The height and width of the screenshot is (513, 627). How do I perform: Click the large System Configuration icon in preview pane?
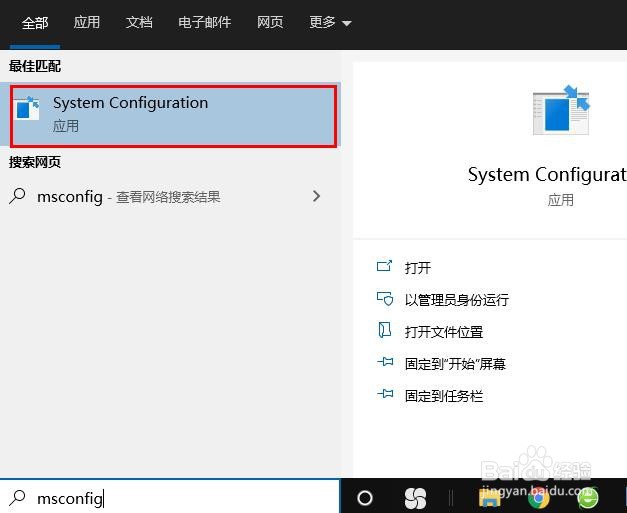point(561,110)
